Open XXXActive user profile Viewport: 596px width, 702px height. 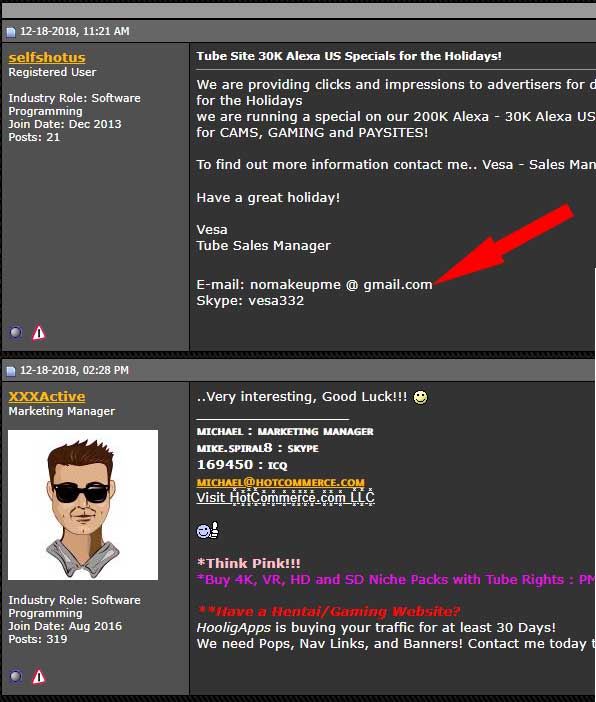[x=47, y=396]
